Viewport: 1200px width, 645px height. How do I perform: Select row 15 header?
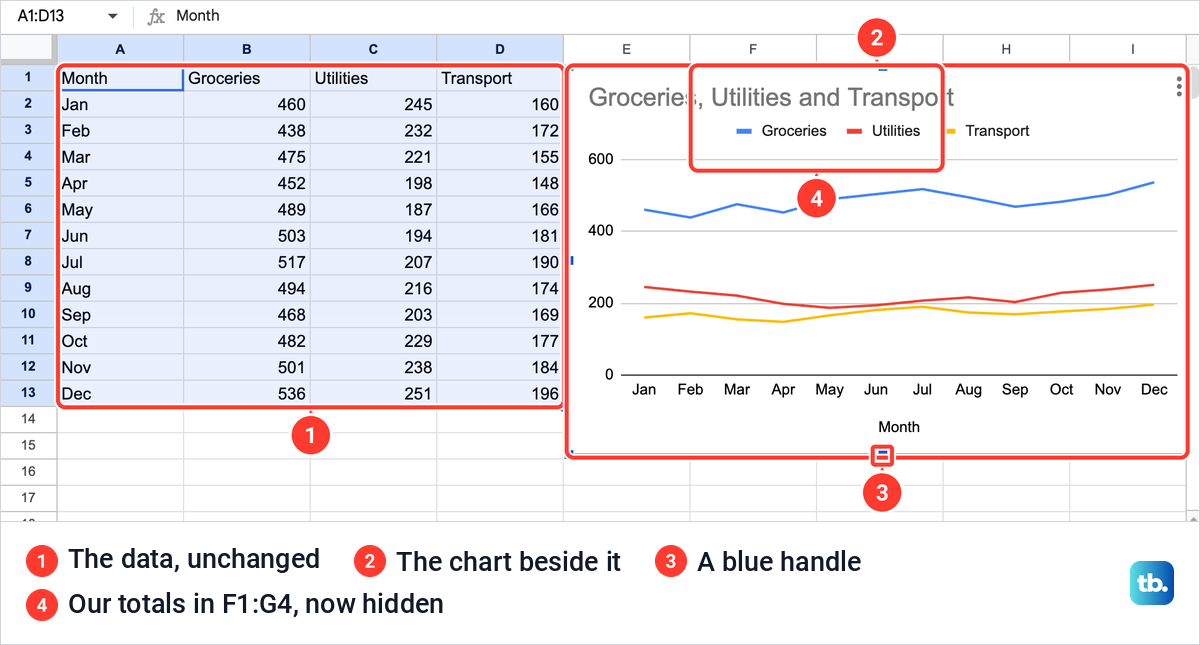(x=28, y=445)
